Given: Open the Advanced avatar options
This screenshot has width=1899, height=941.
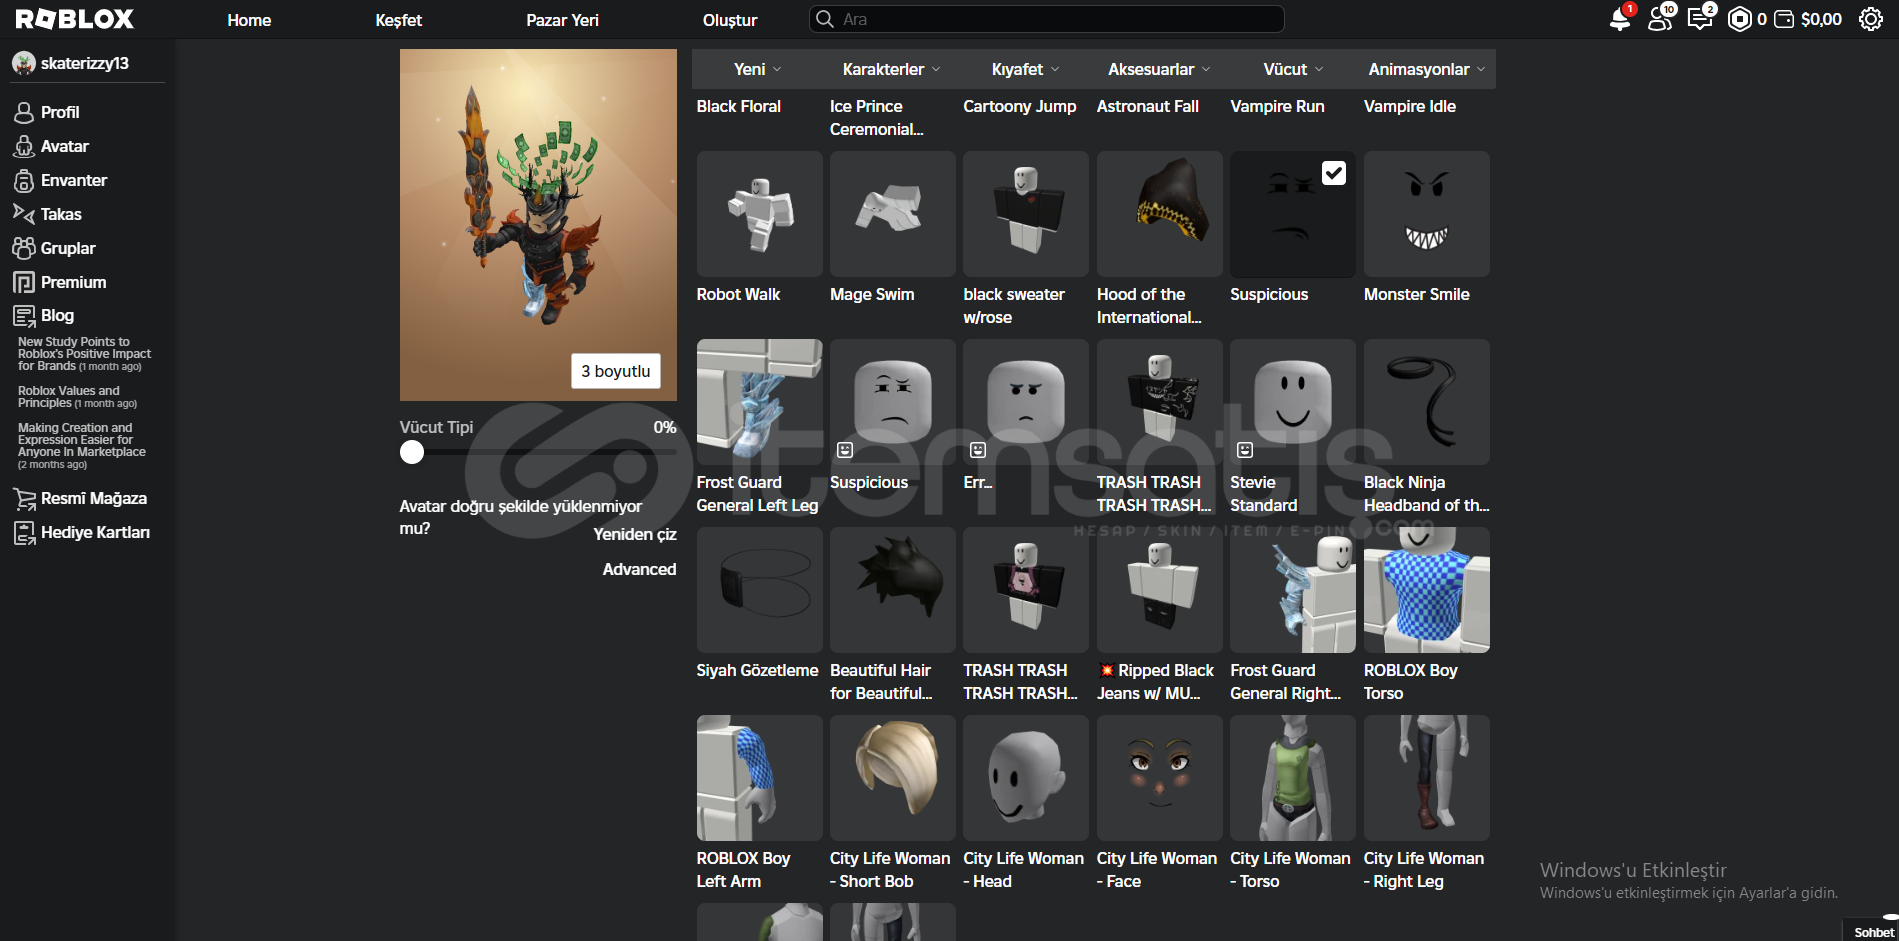Looking at the screenshot, I should (x=639, y=569).
